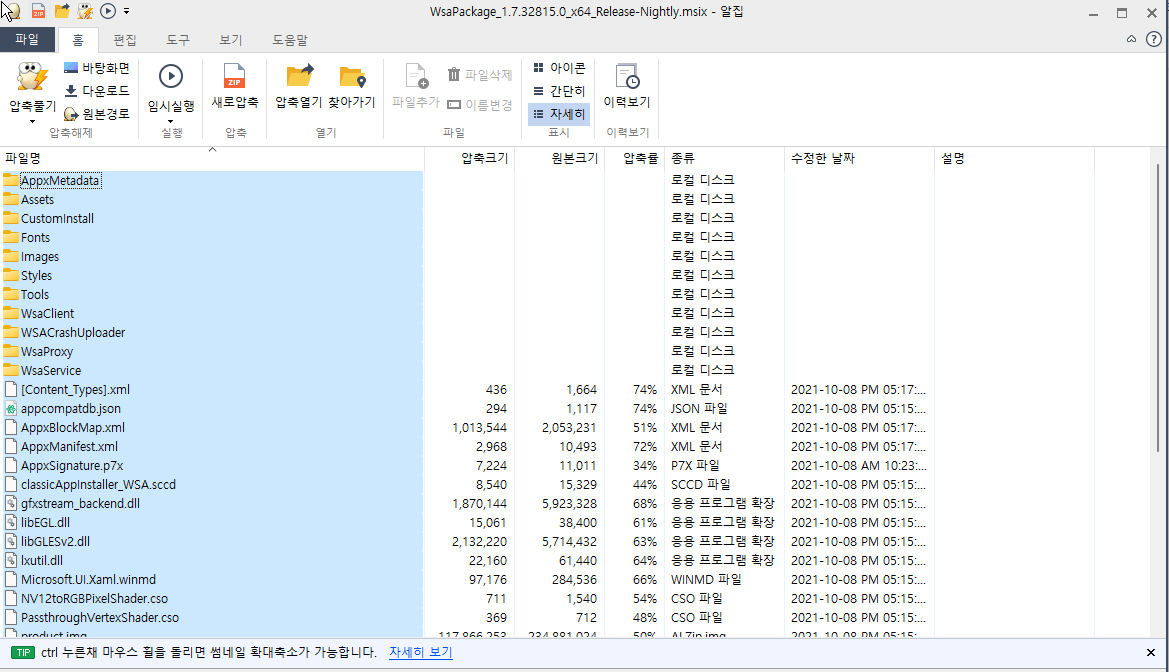Collapse the ribbon with the chevron

(1129, 39)
